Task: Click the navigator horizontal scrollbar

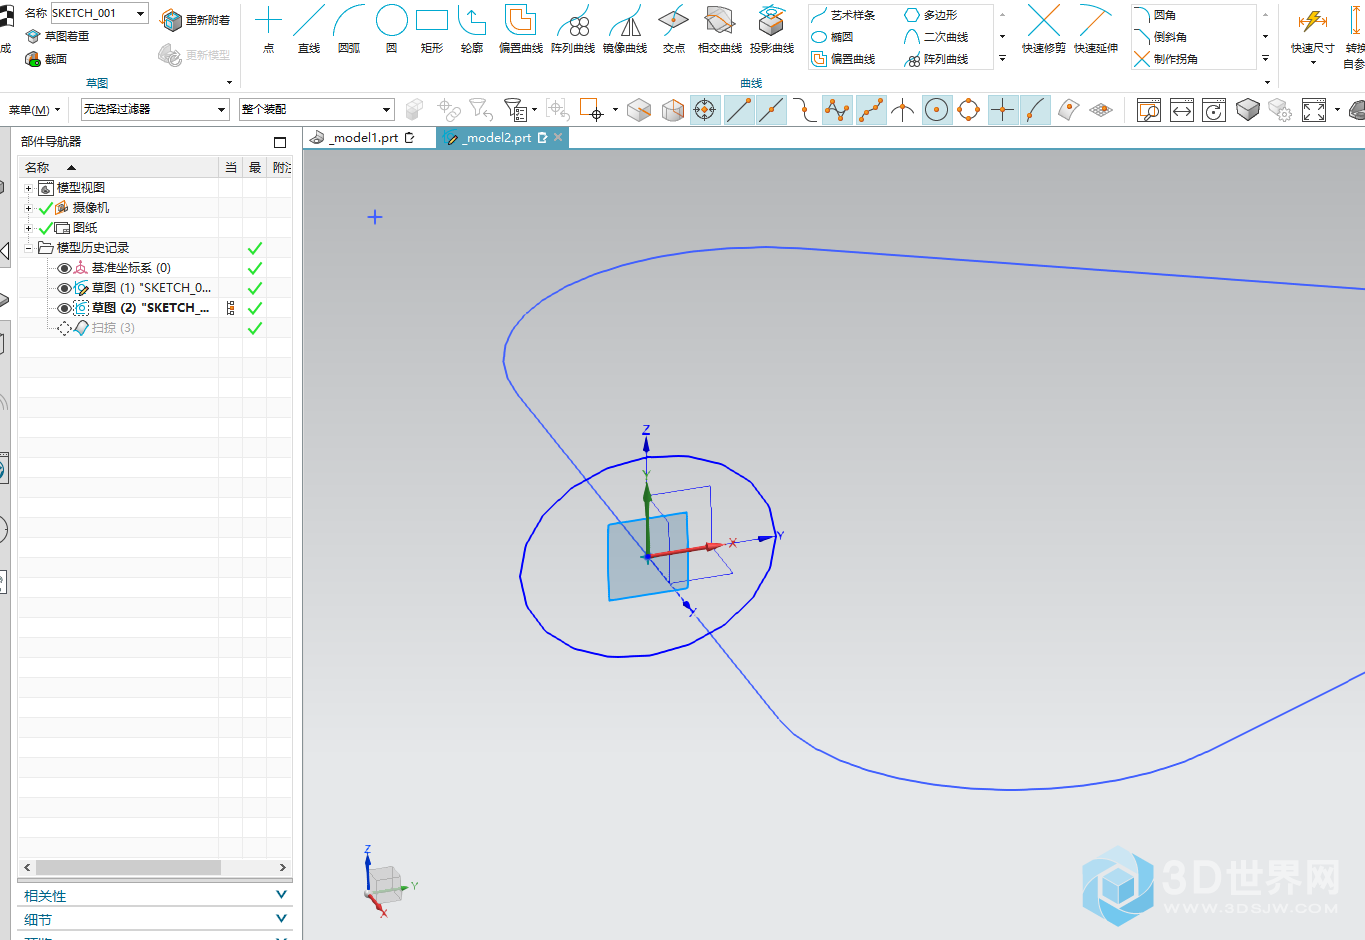Action: click(x=128, y=867)
